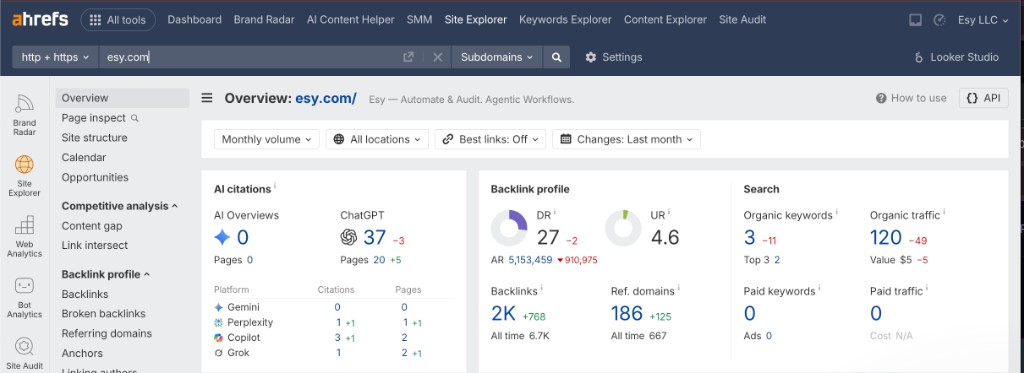The width and height of the screenshot is (1024, 373).
Task: Click the info icon next to AI citations
Action: click(x=275, y=186)
